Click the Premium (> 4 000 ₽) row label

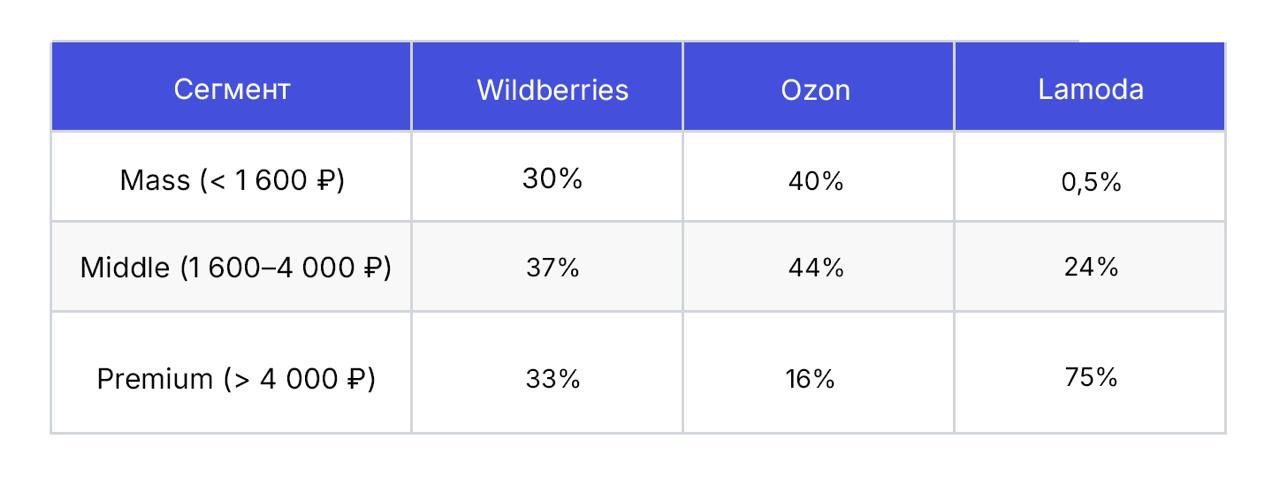coord(235,380)
